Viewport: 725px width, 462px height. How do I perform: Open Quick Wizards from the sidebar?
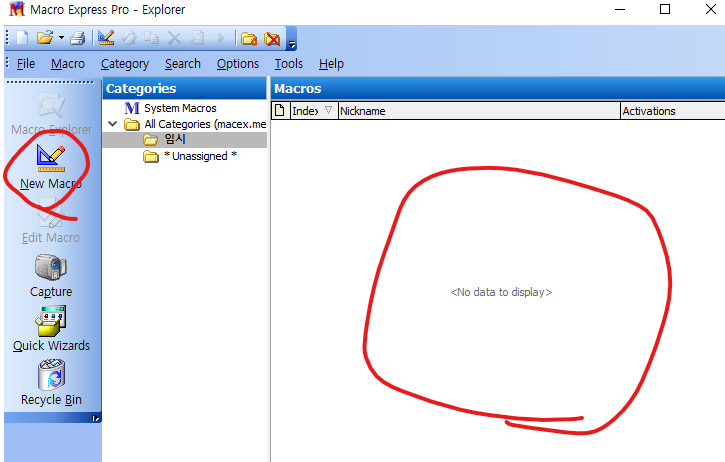tap(51, 329)
